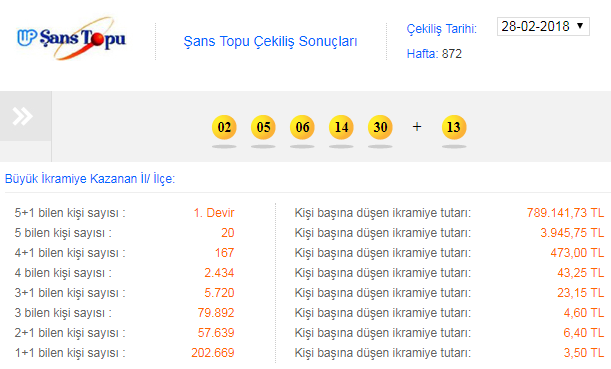Click the 4+1 bilen kişi sayısı label
611x369 pixels.
tap(70, 253)
